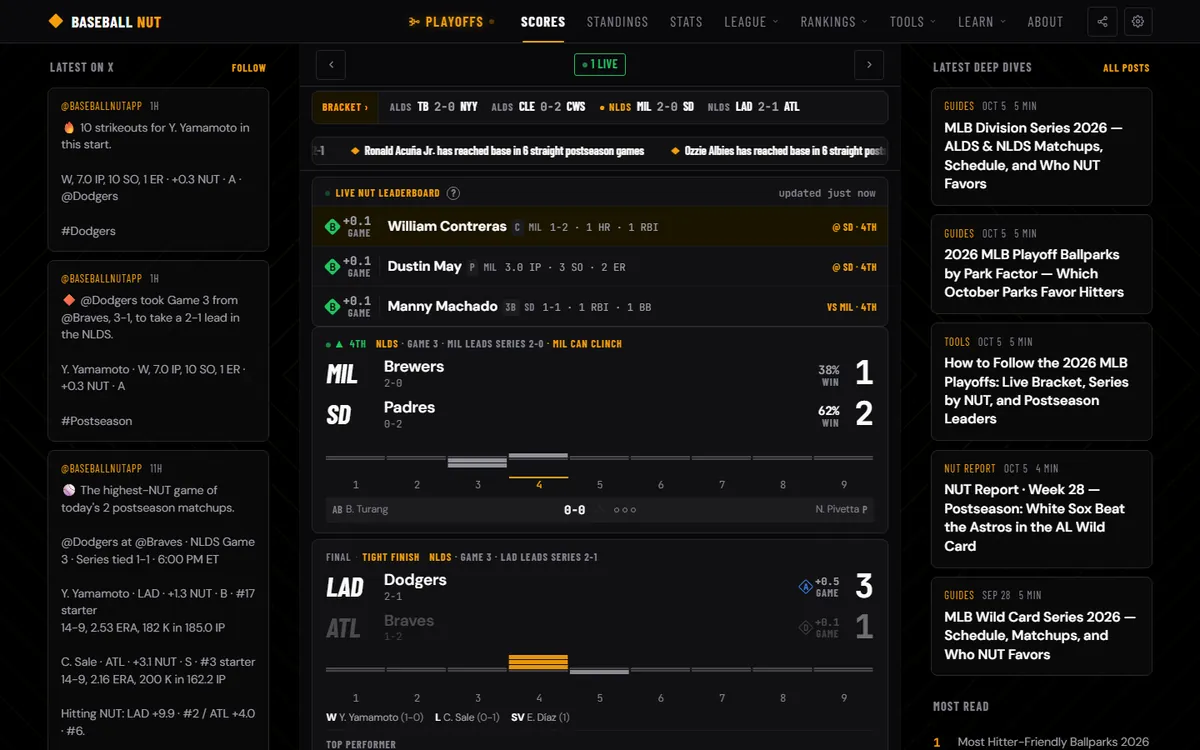This screenshot has width=1200, height=750.
Task: Open William Contreras leaderboard row
Action: click(x=600, y=227)
